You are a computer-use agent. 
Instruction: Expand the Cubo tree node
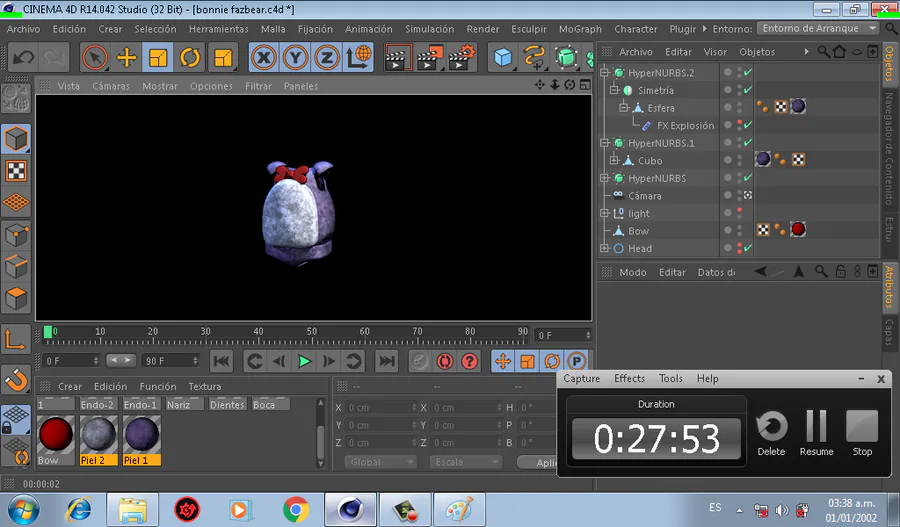click(614, 160)
